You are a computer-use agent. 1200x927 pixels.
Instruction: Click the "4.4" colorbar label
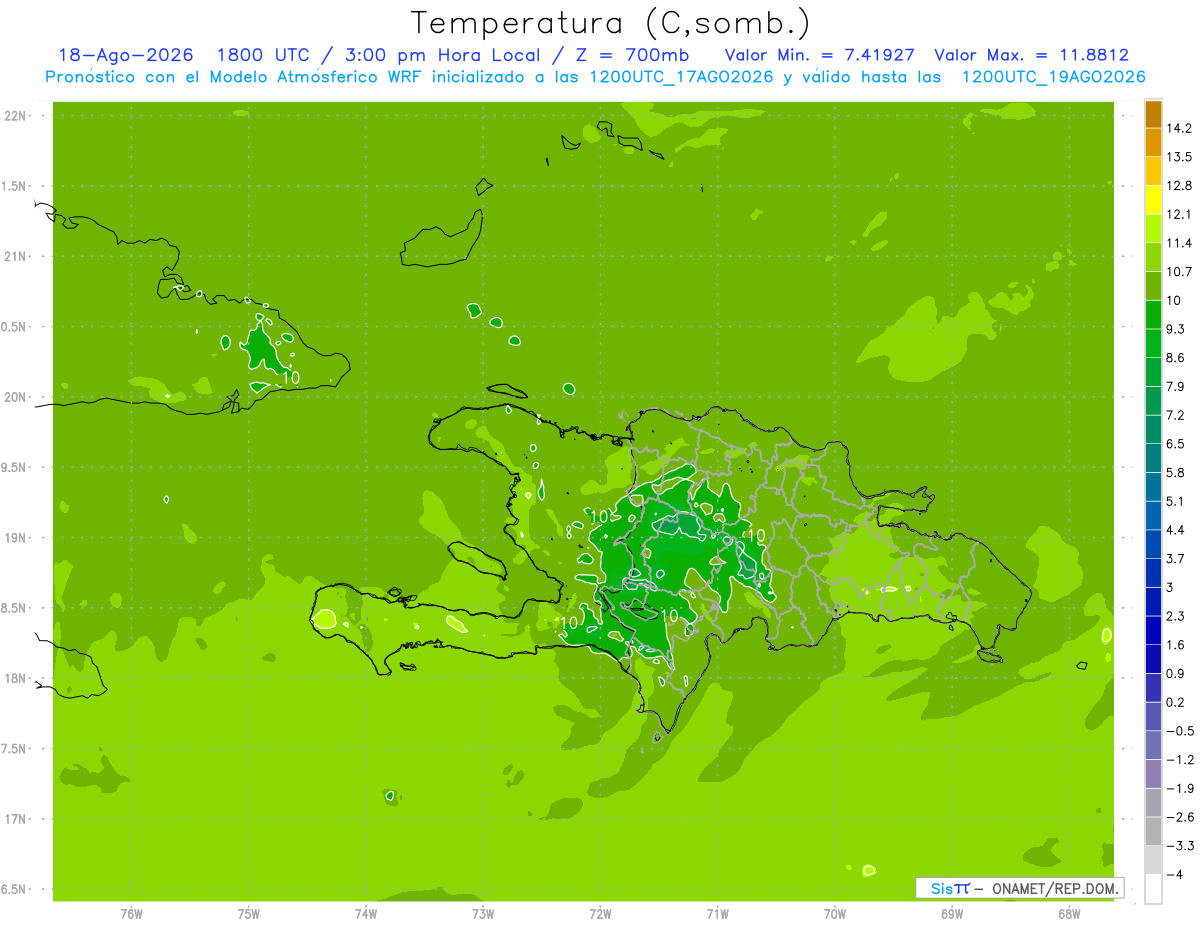[x=1177, y=530]
